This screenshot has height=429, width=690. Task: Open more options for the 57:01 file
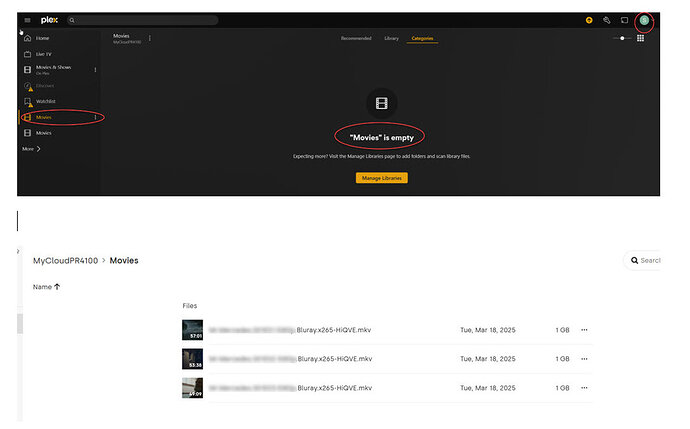584,330
